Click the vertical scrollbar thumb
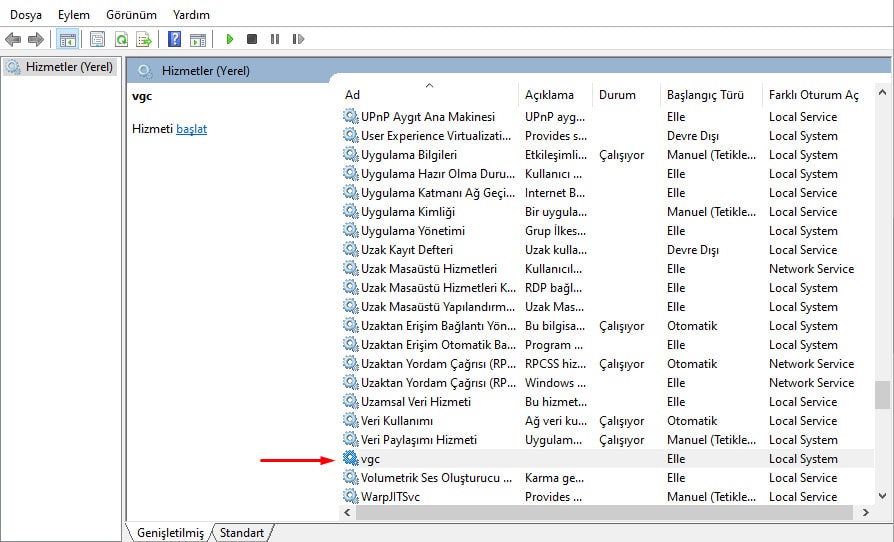The image size is (894, 542). pos(883,395)
